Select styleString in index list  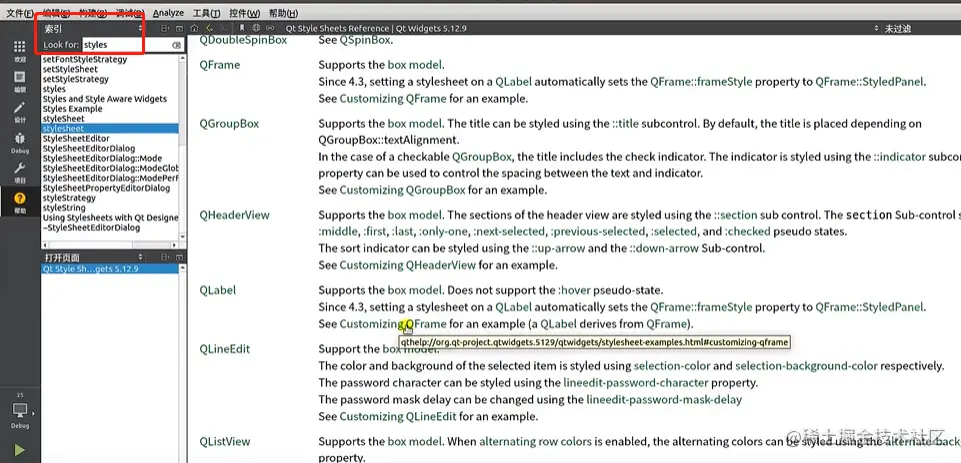(64, 208)
